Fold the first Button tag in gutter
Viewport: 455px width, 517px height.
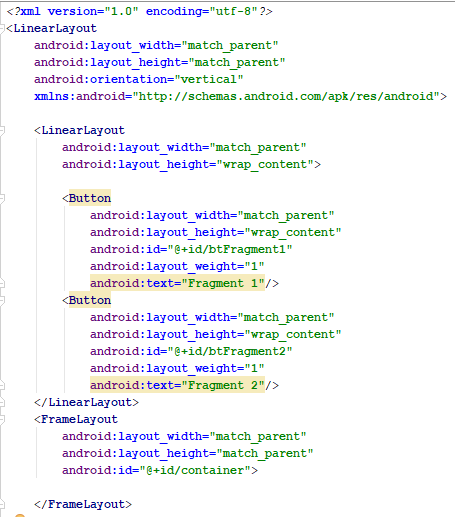pyautogui.click(x=2, y=198)
